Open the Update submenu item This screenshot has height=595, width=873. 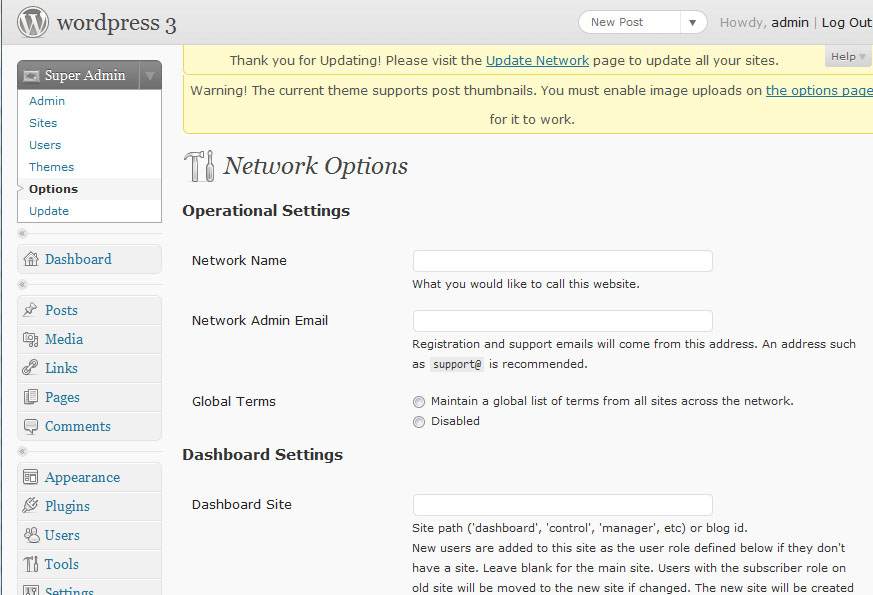pyautogui.click(x=49, y=211)
